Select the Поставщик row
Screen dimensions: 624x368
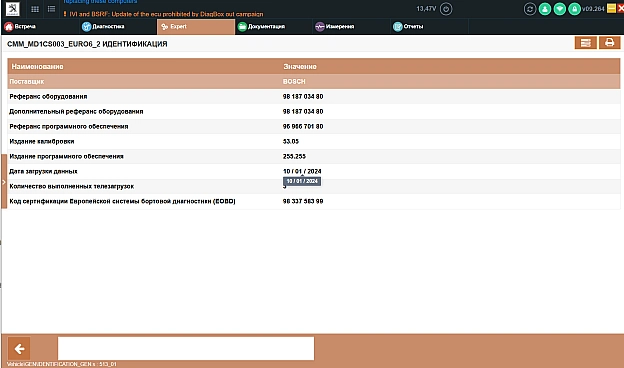[314, 82]
